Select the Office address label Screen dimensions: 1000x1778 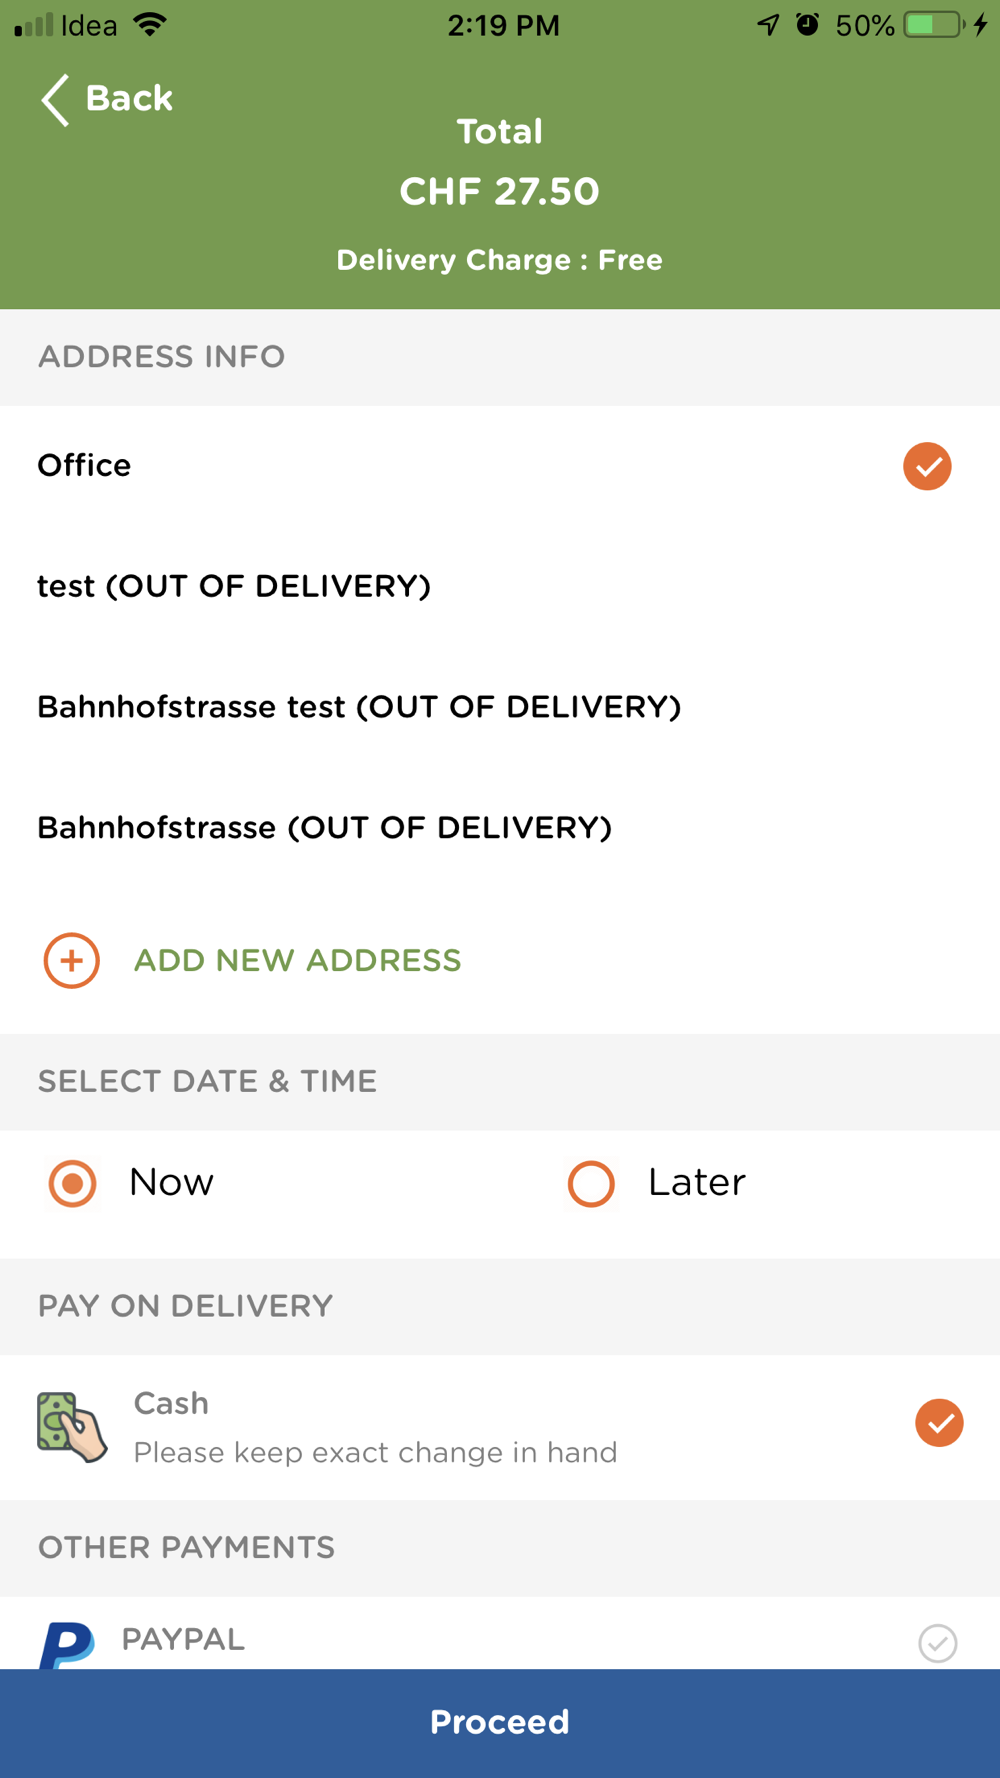pyautogui.click(x=84, y=466)
